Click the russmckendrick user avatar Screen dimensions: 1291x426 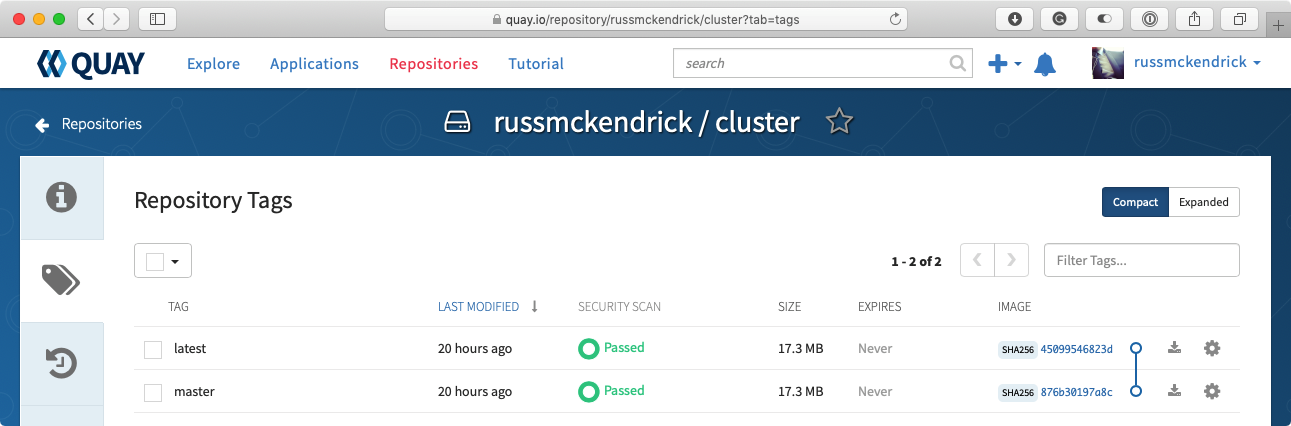click(1108, 63)
